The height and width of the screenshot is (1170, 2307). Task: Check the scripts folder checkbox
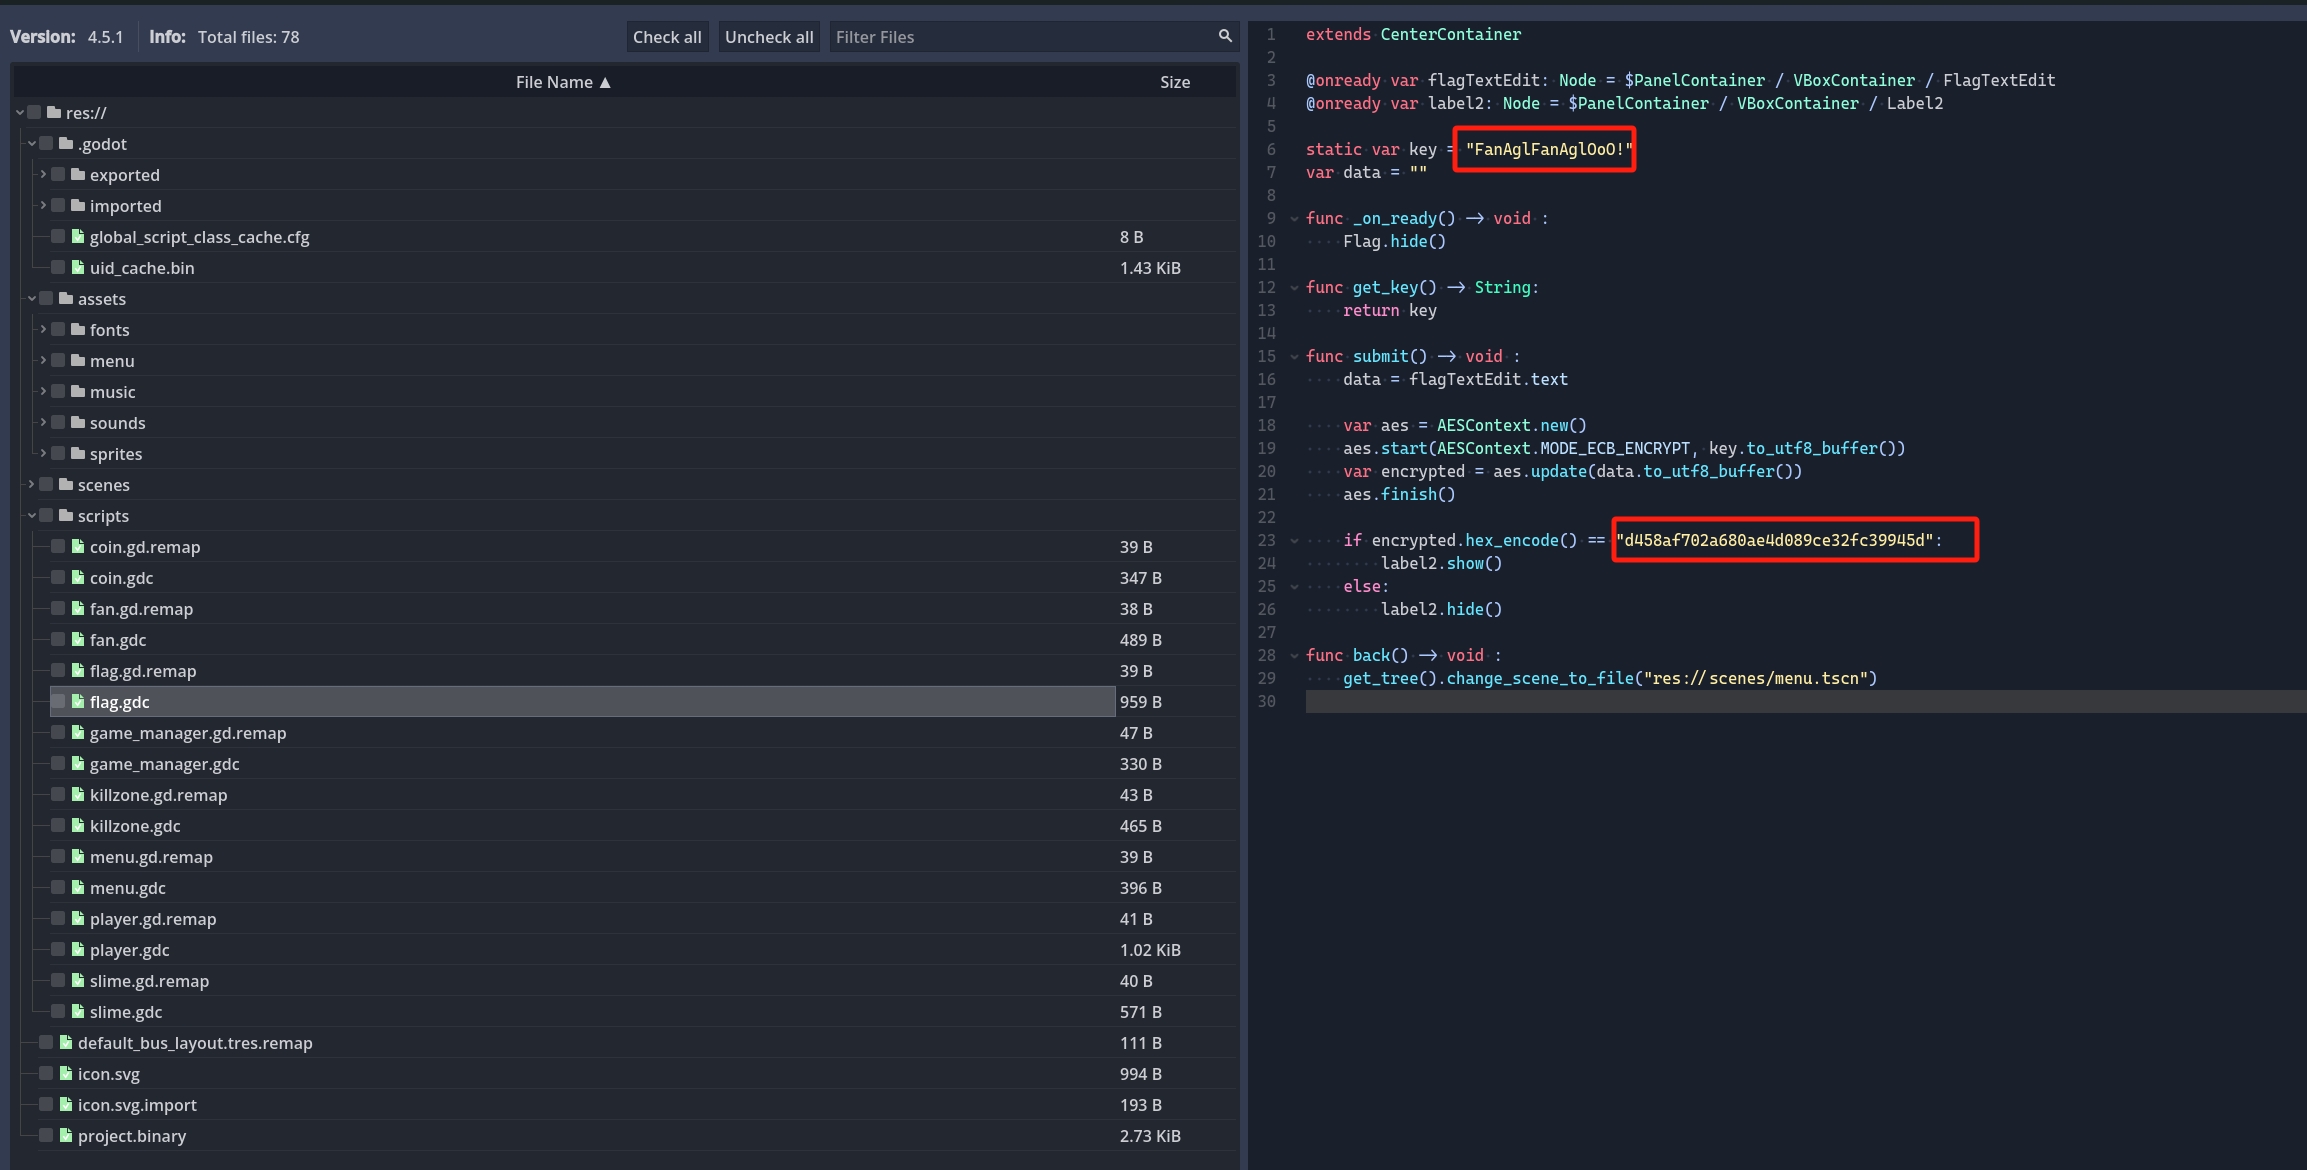(46, 515)
